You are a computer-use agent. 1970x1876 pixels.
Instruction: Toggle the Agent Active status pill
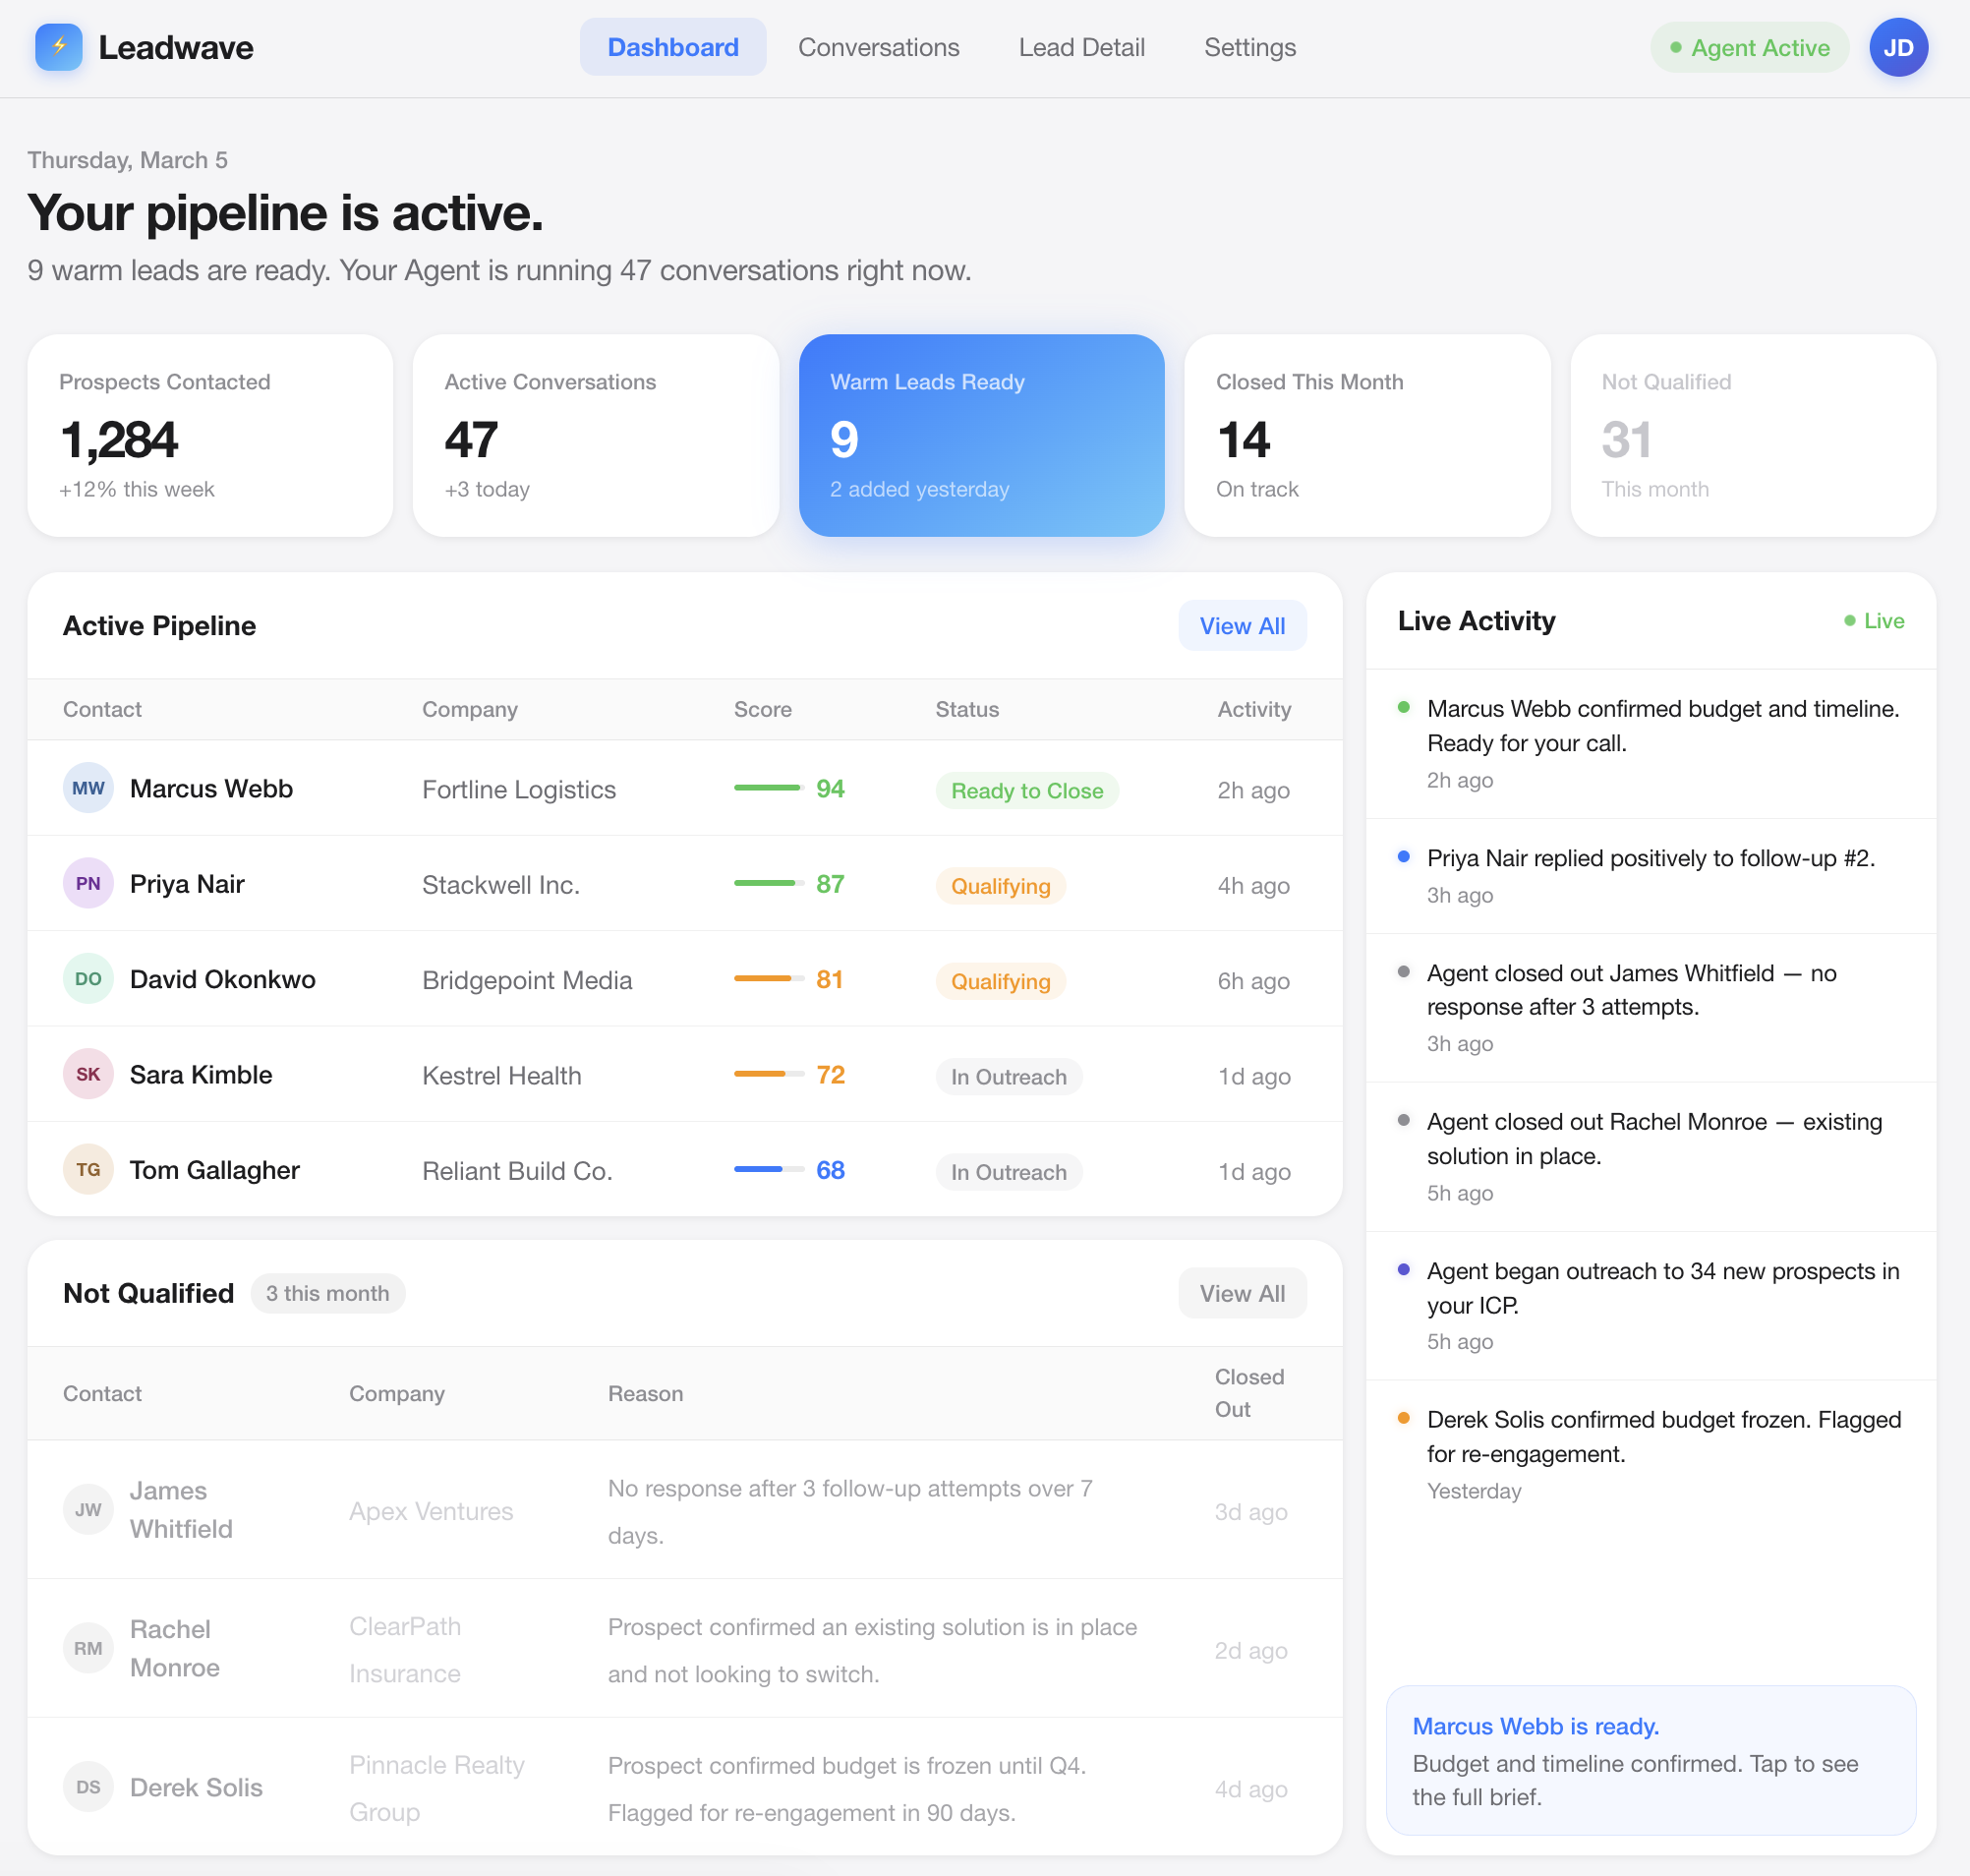[1749, 47]
